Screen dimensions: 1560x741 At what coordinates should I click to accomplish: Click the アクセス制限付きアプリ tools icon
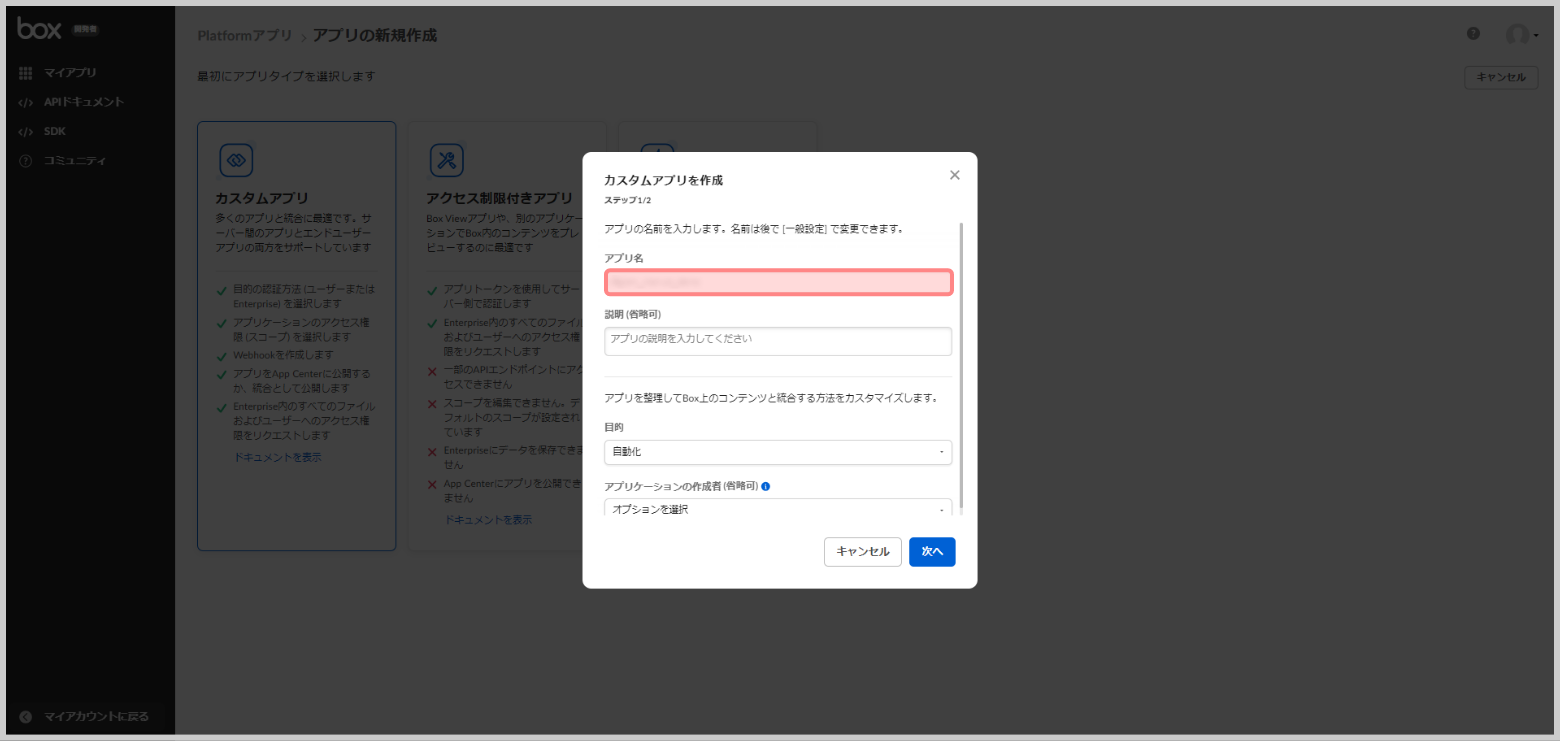click(x=446, y=159)
